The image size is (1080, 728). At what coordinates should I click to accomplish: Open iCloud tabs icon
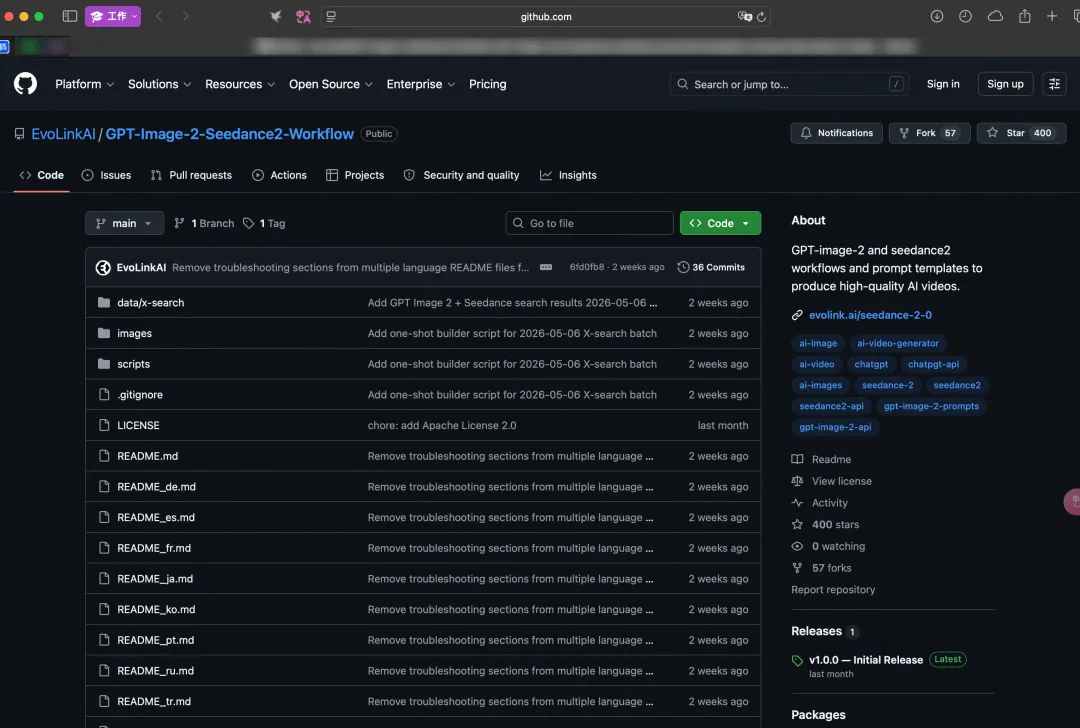[995, 16]
